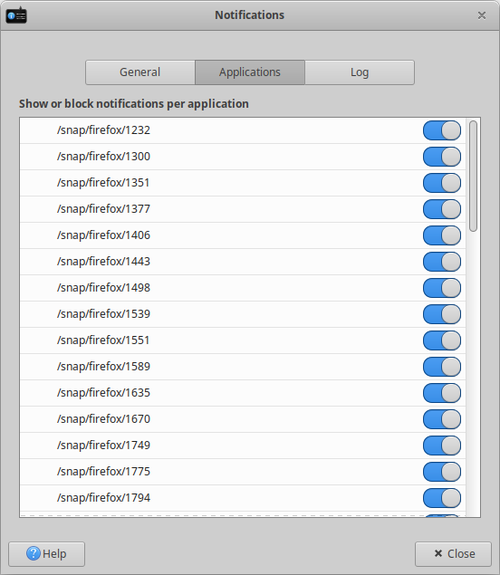
Task: Switch to the General tab
Action: click(x=140, y=72)
